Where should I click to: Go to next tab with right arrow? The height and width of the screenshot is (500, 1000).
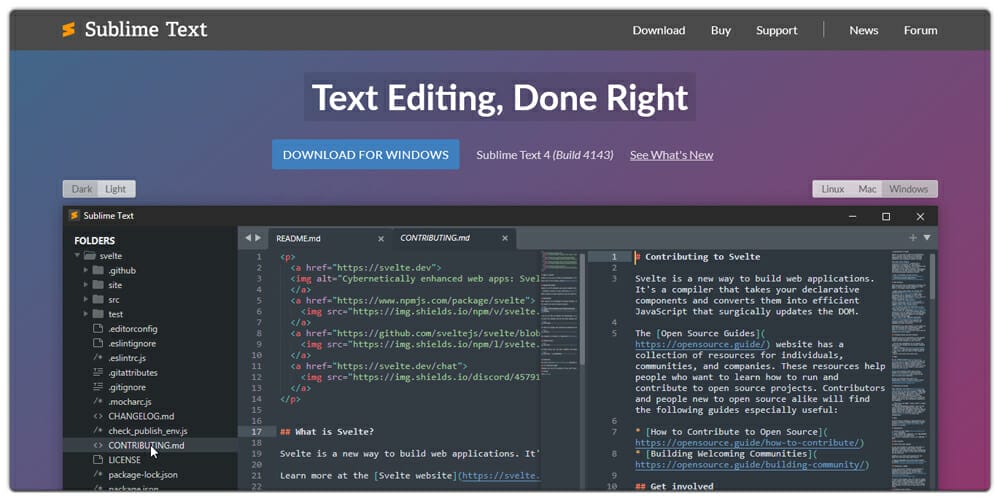coord(258,238)
